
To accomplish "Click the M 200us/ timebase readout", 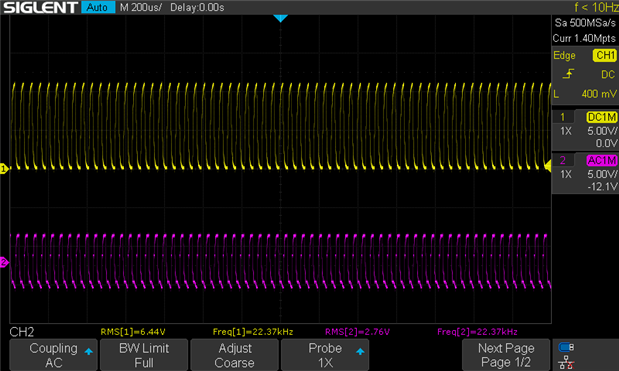I will pyautogui.click(x=141, y=7).
